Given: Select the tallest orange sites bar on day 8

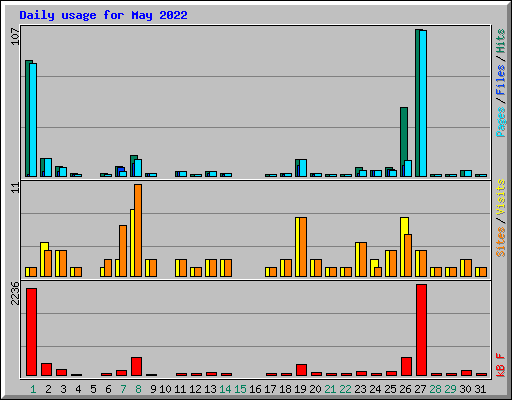Looking at the screenshot, I should [x=138, y=230].
